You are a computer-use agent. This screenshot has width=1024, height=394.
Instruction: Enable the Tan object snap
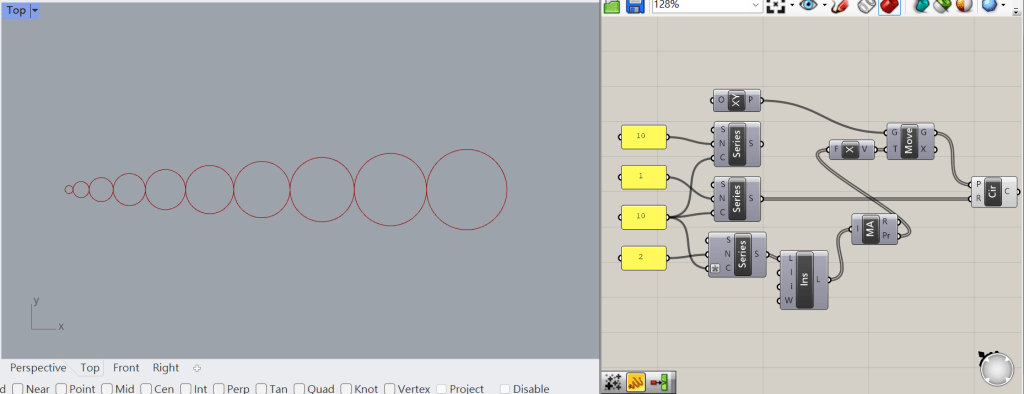(x=262, y=389)
